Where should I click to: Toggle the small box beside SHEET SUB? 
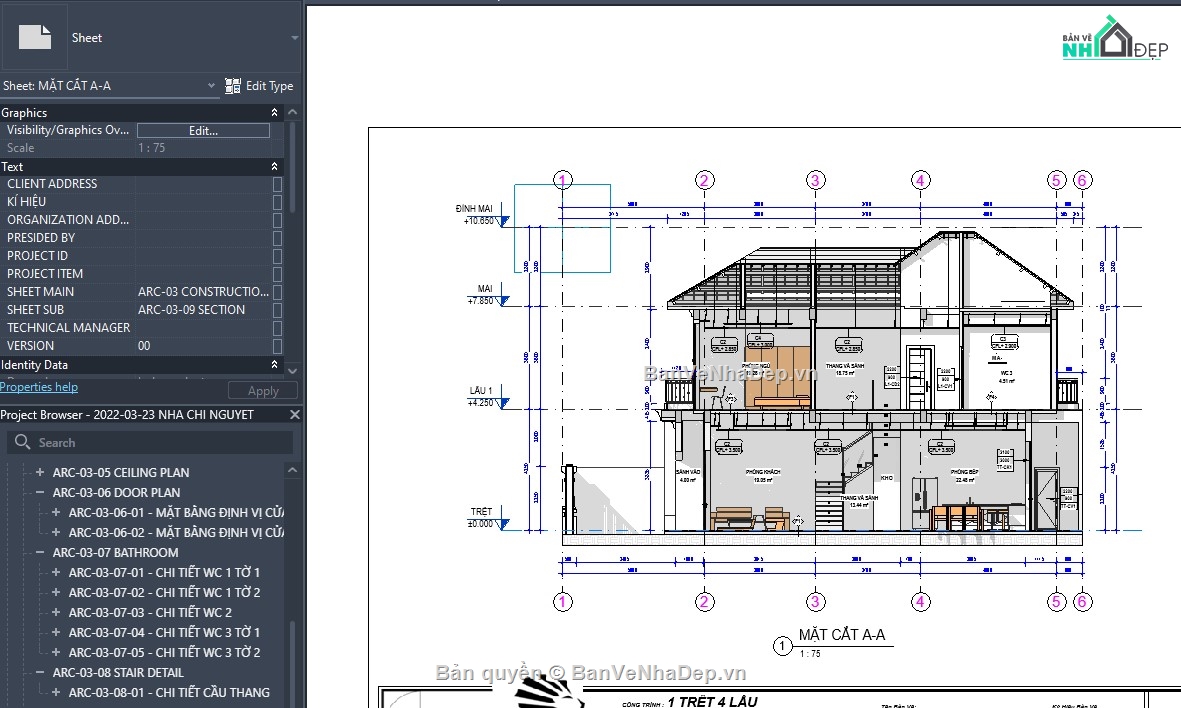tap(277, 310)
